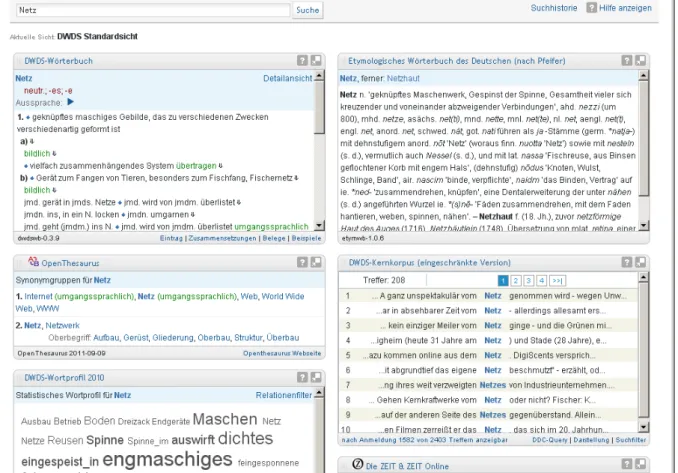Maximize the DWDS-Wortprofil 2010 panel
This screenshot has height=473, width=678.
point(316,377)
